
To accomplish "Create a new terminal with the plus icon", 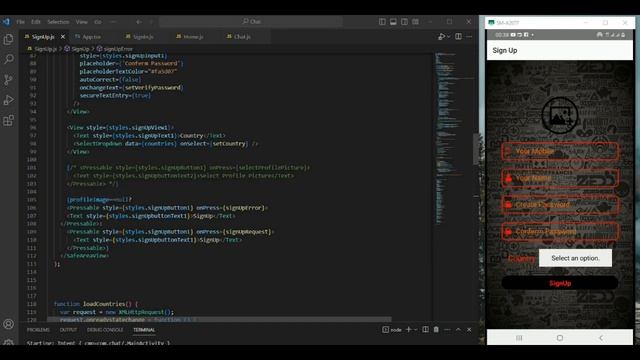I will pyautogui.click(x=409, y=330).
